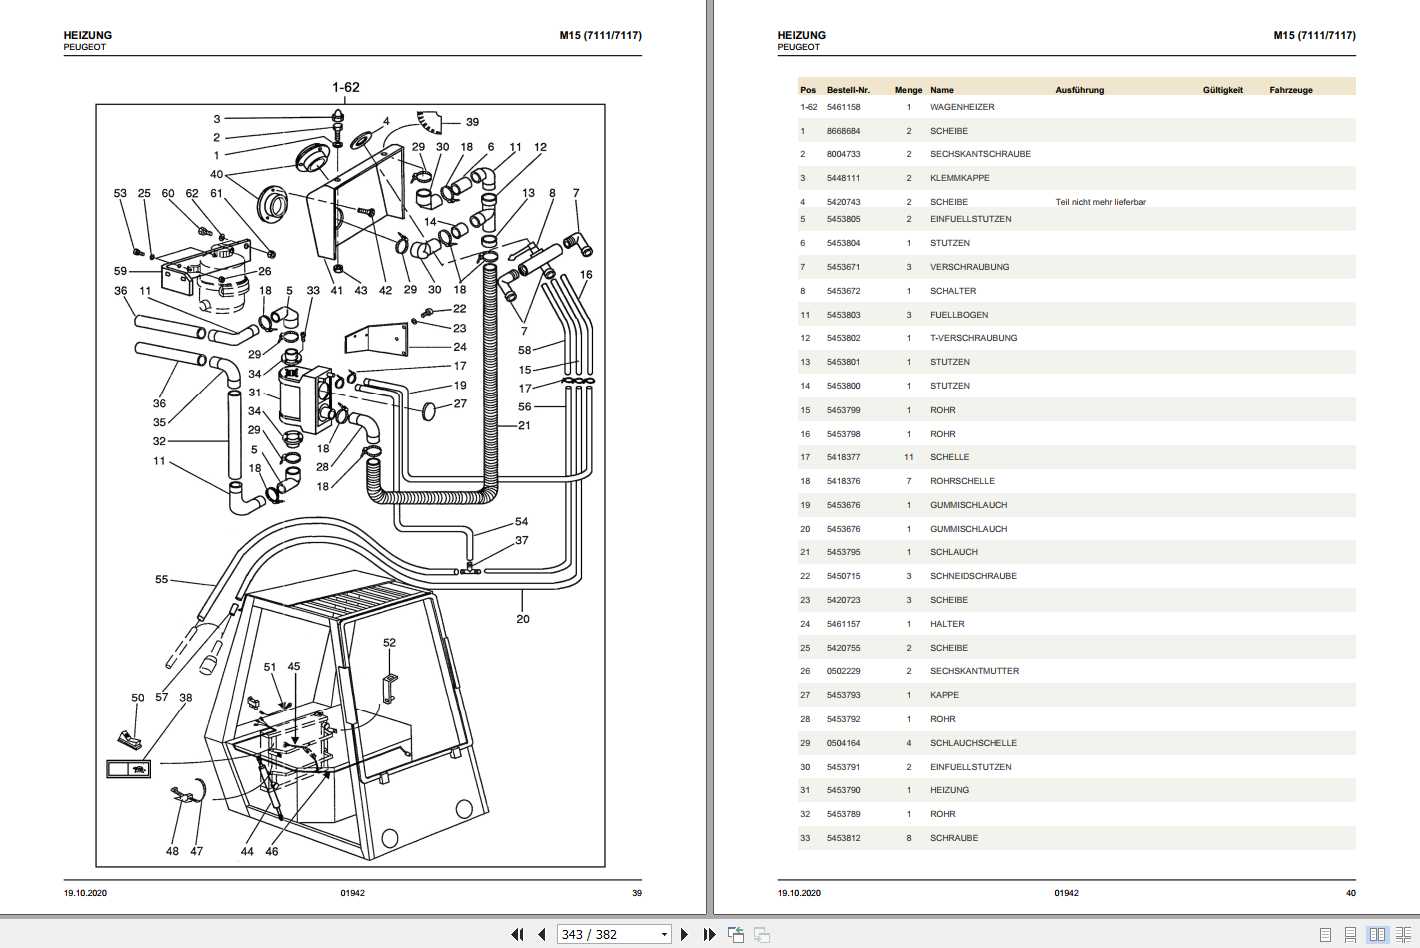Click the Ausführung column header

(x=1079, y=90)
